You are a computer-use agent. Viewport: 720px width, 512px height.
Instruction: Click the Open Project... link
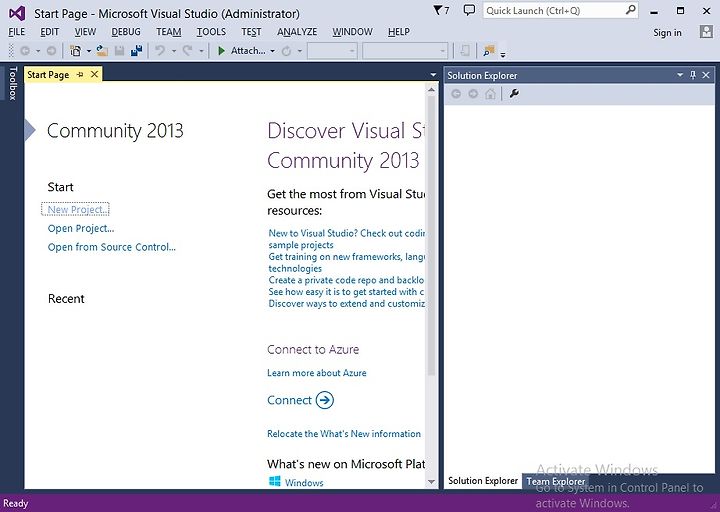pos(81,228)
